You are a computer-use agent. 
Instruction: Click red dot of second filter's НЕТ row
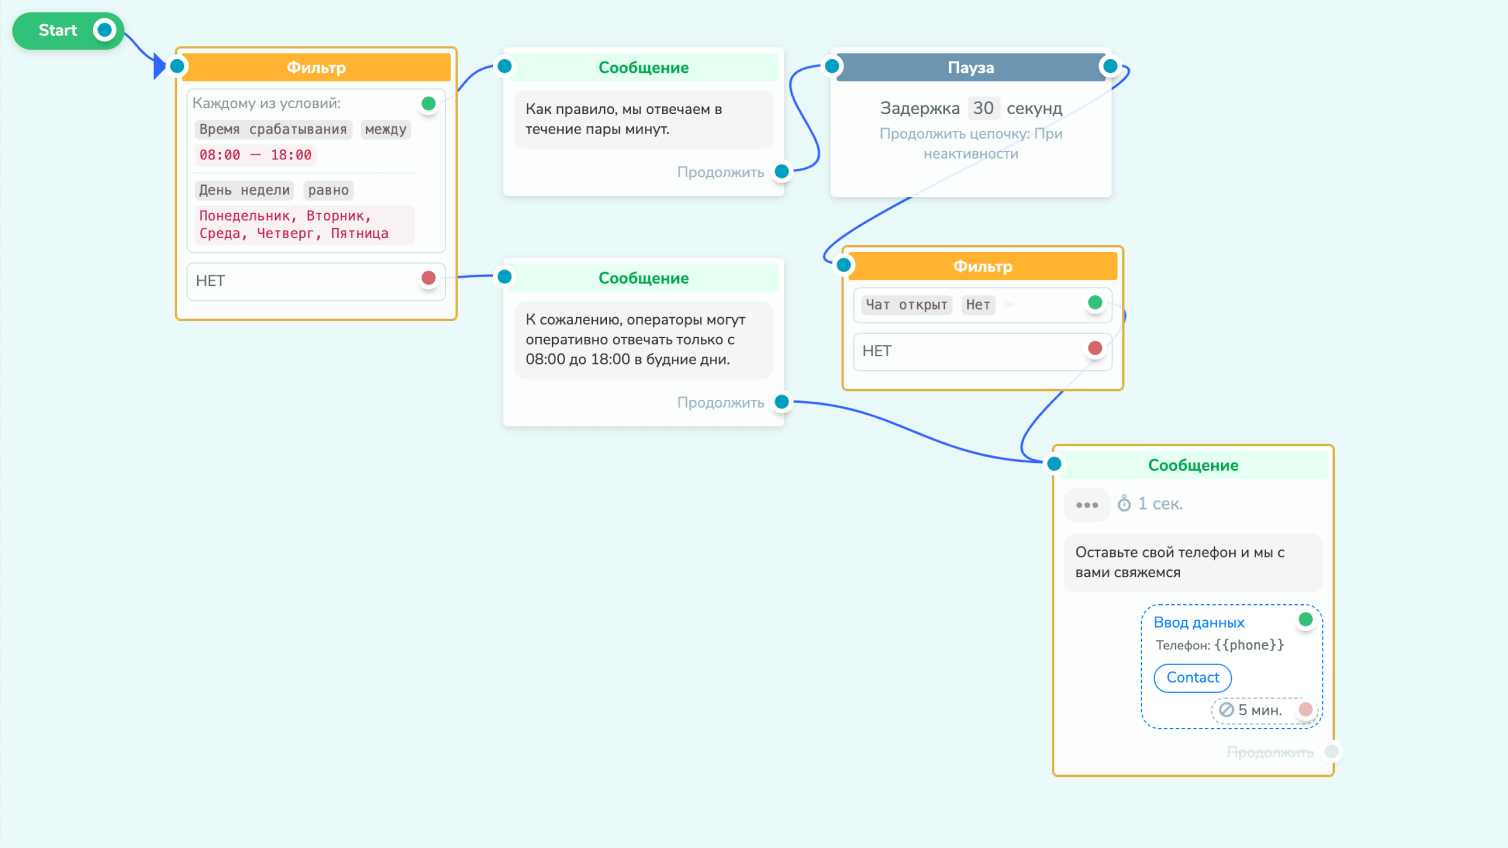[1095, 348]
